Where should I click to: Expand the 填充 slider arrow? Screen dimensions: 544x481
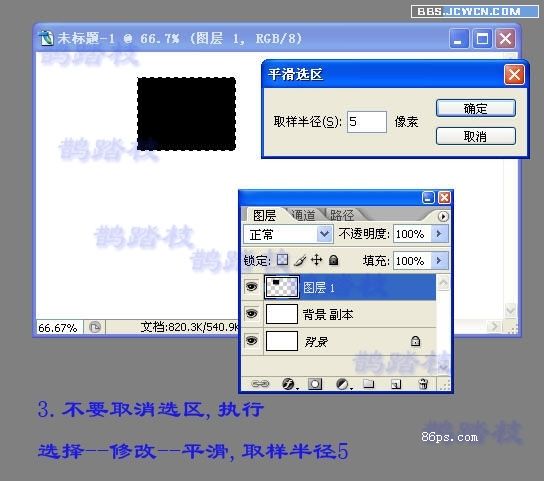tap(439, 261)
